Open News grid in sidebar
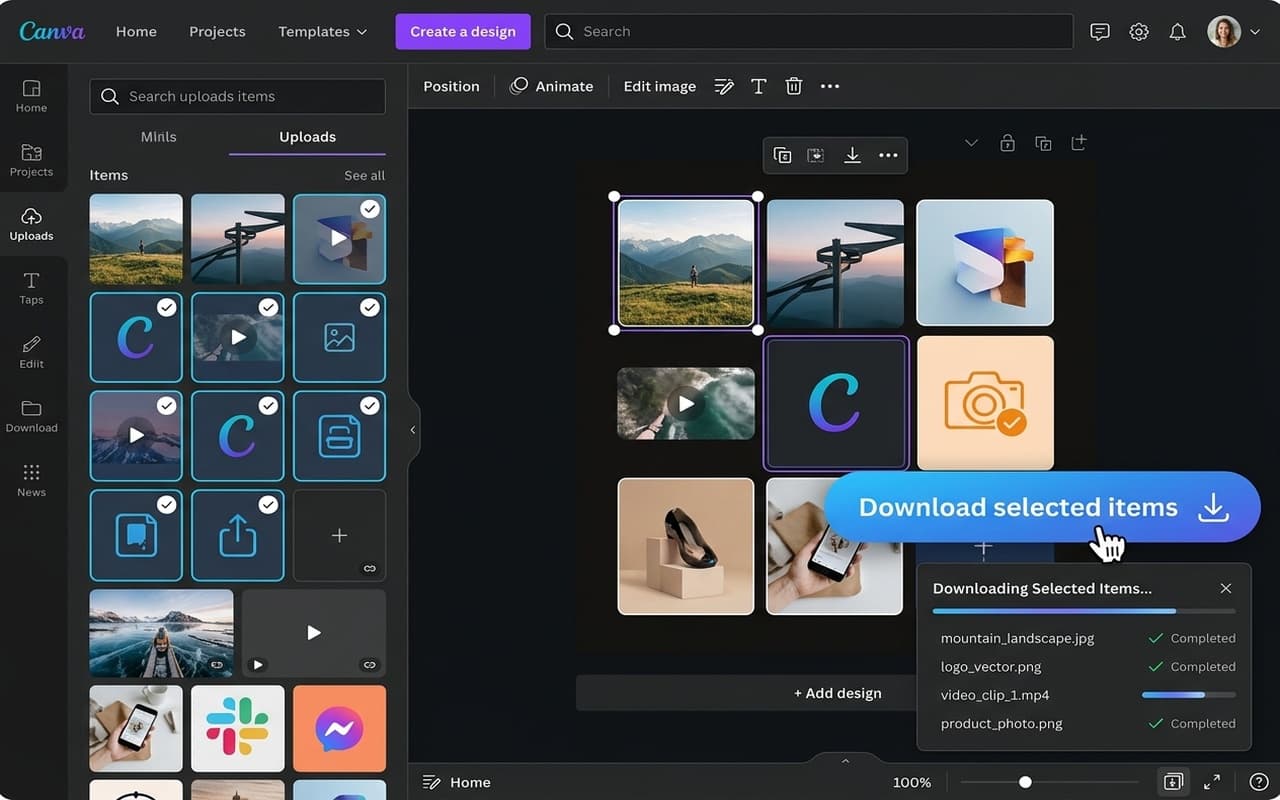1280x800 pixels. [x=31, y=480]
